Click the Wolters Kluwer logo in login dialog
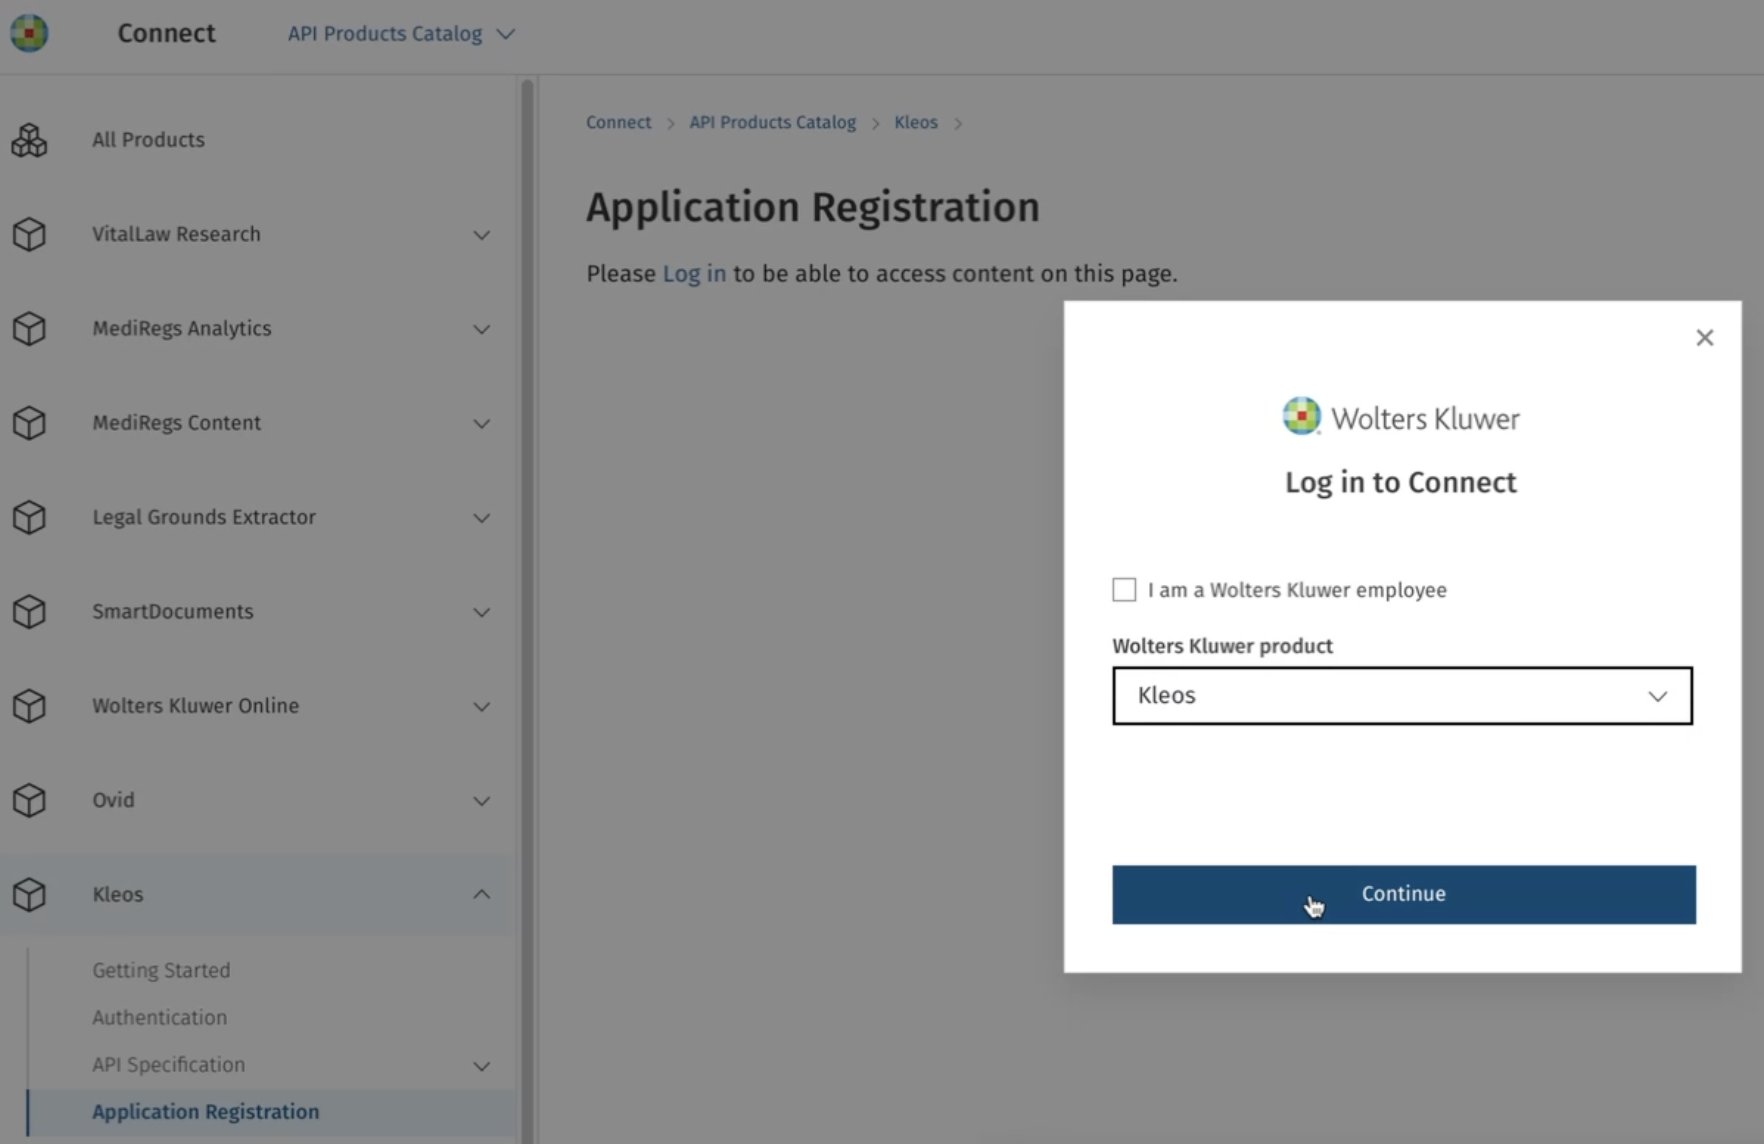The image size is (1764, 1144). [1401, 417]
